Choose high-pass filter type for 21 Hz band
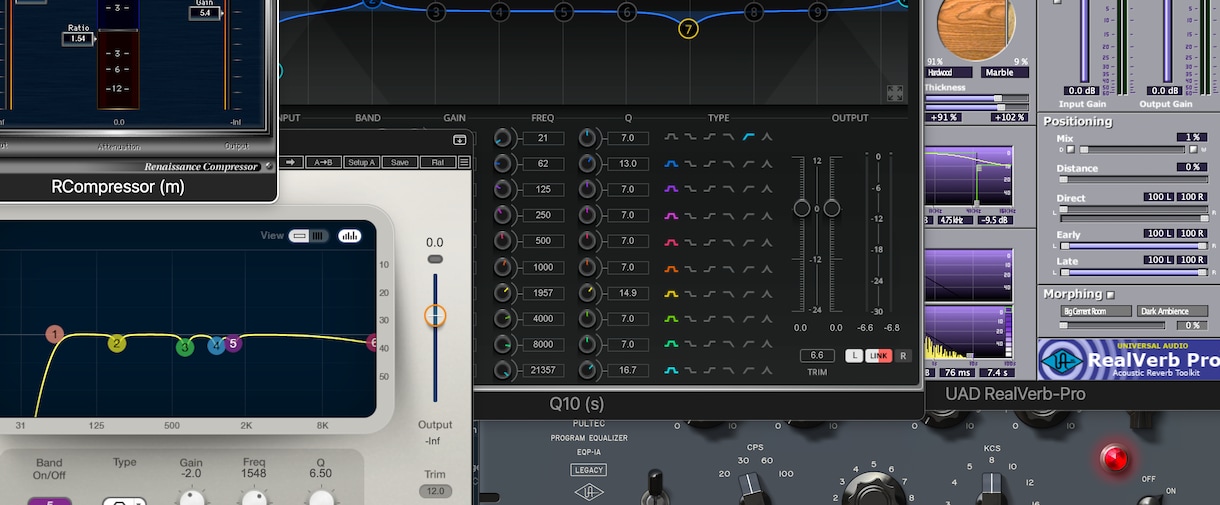This screenshot has width=1220, height=505. point(749,137)
